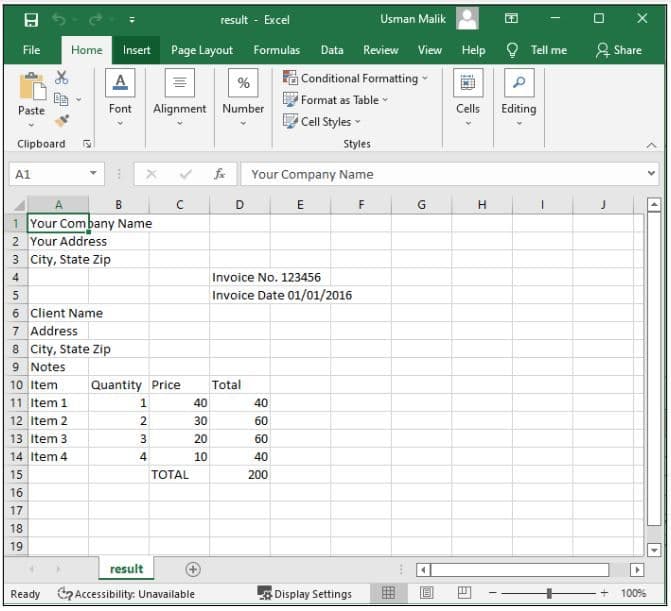The image size is (671, 611).
Task: Add a new sheet with plus icon
Action: point(193,569)
